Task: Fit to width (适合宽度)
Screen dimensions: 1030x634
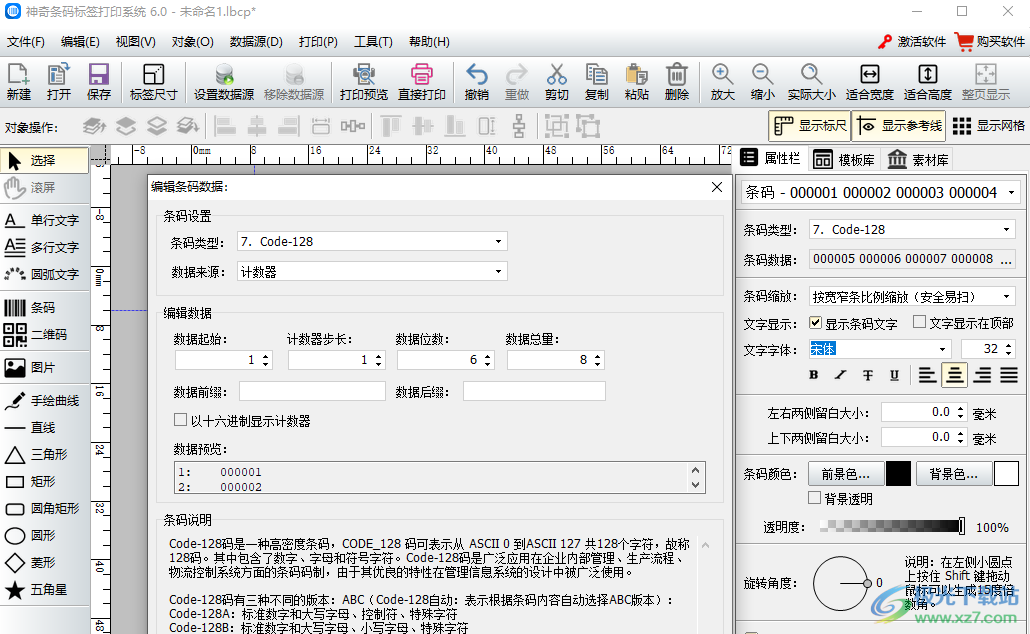Action: point(870,81)
